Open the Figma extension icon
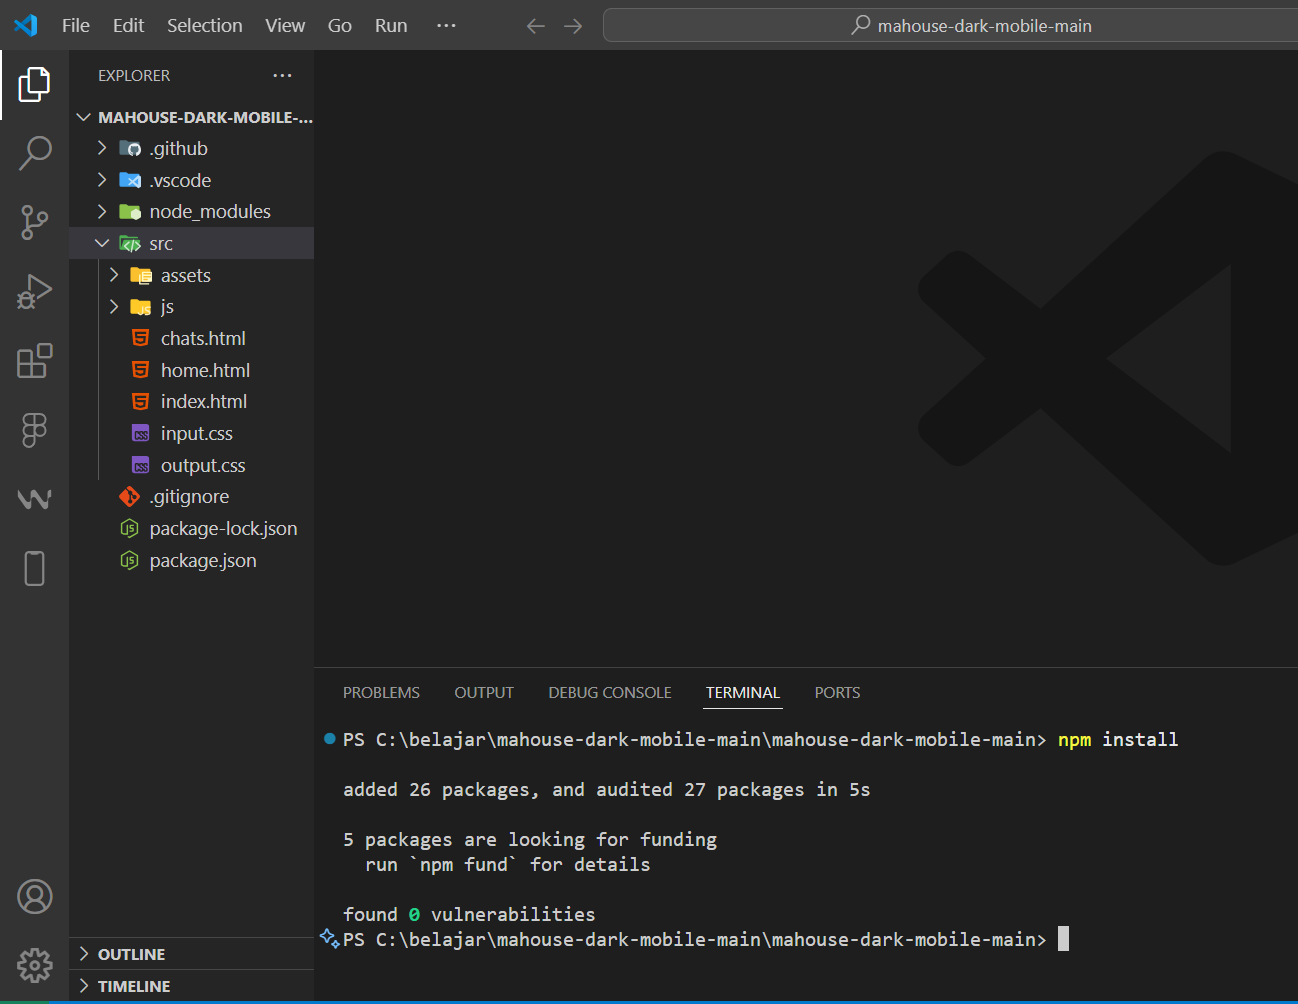The height and width of the screenshot is (1004, 1298). click(34, 430)
